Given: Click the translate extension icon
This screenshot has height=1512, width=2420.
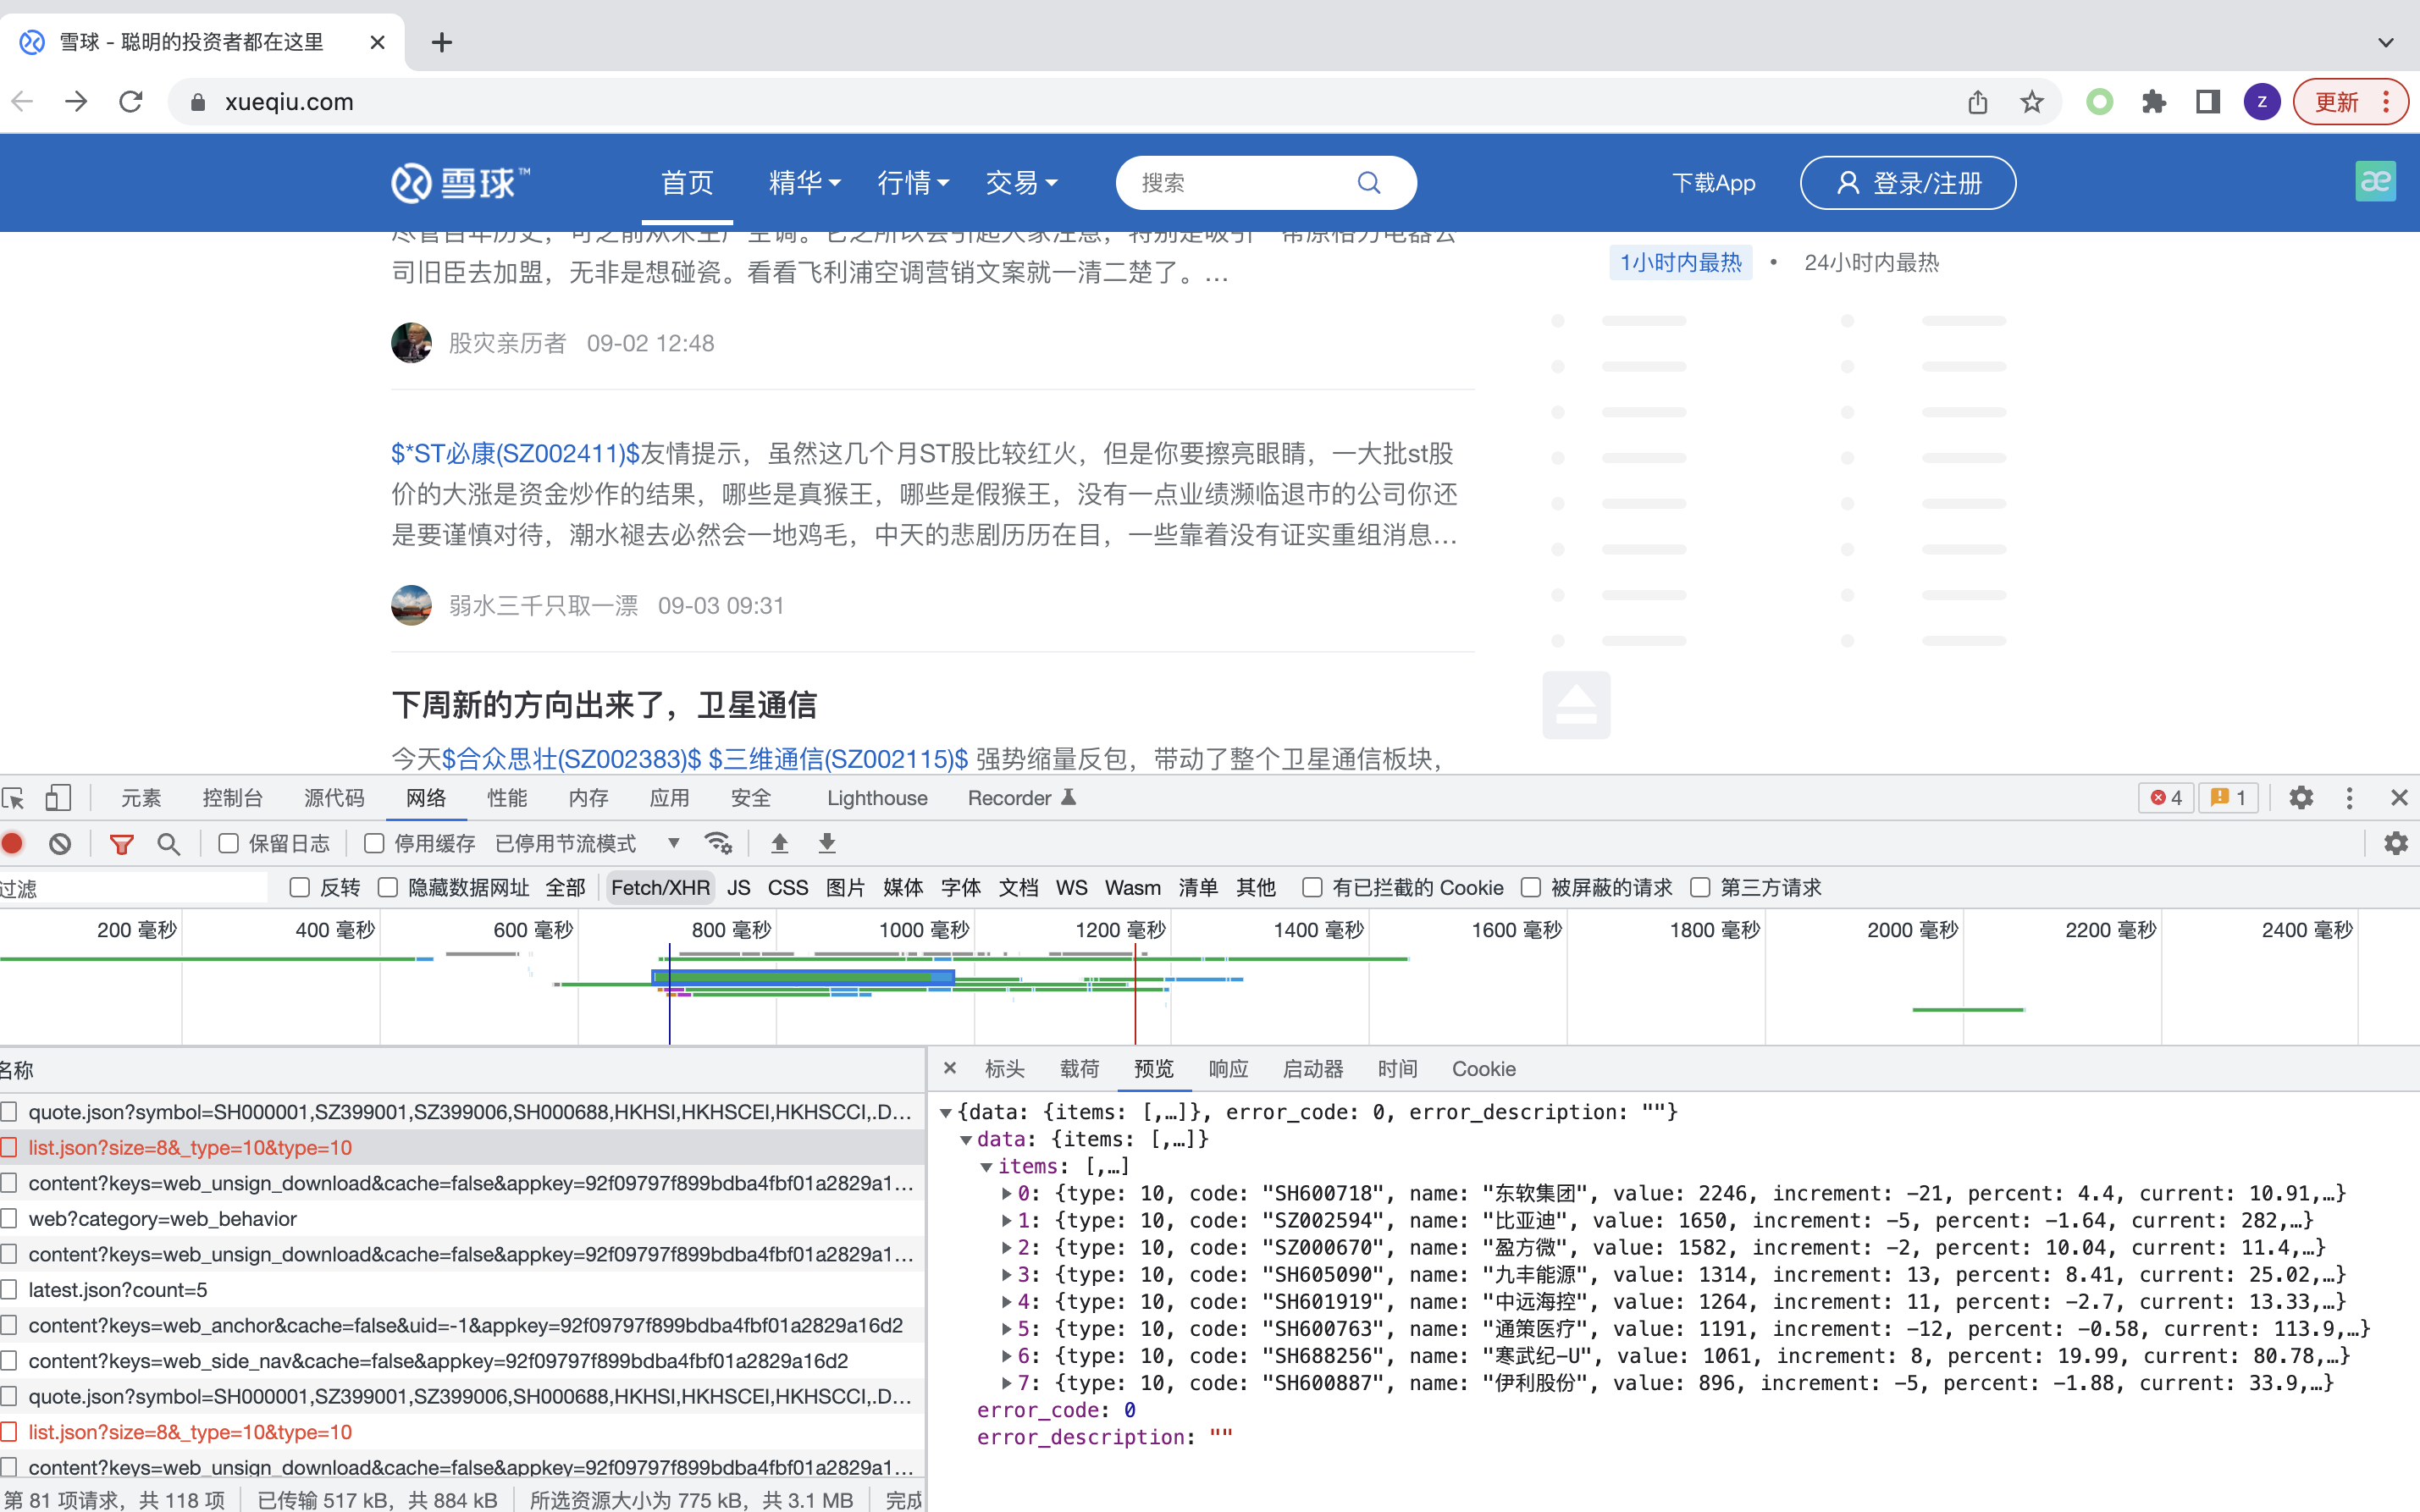Looking at the screenshot, I should 2376,181.
